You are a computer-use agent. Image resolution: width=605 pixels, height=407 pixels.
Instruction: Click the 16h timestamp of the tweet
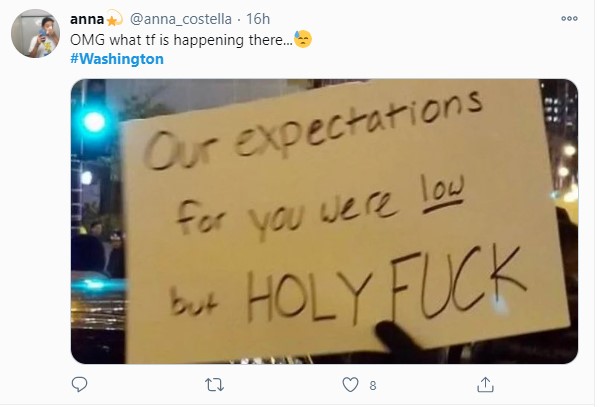pos(257,19)
